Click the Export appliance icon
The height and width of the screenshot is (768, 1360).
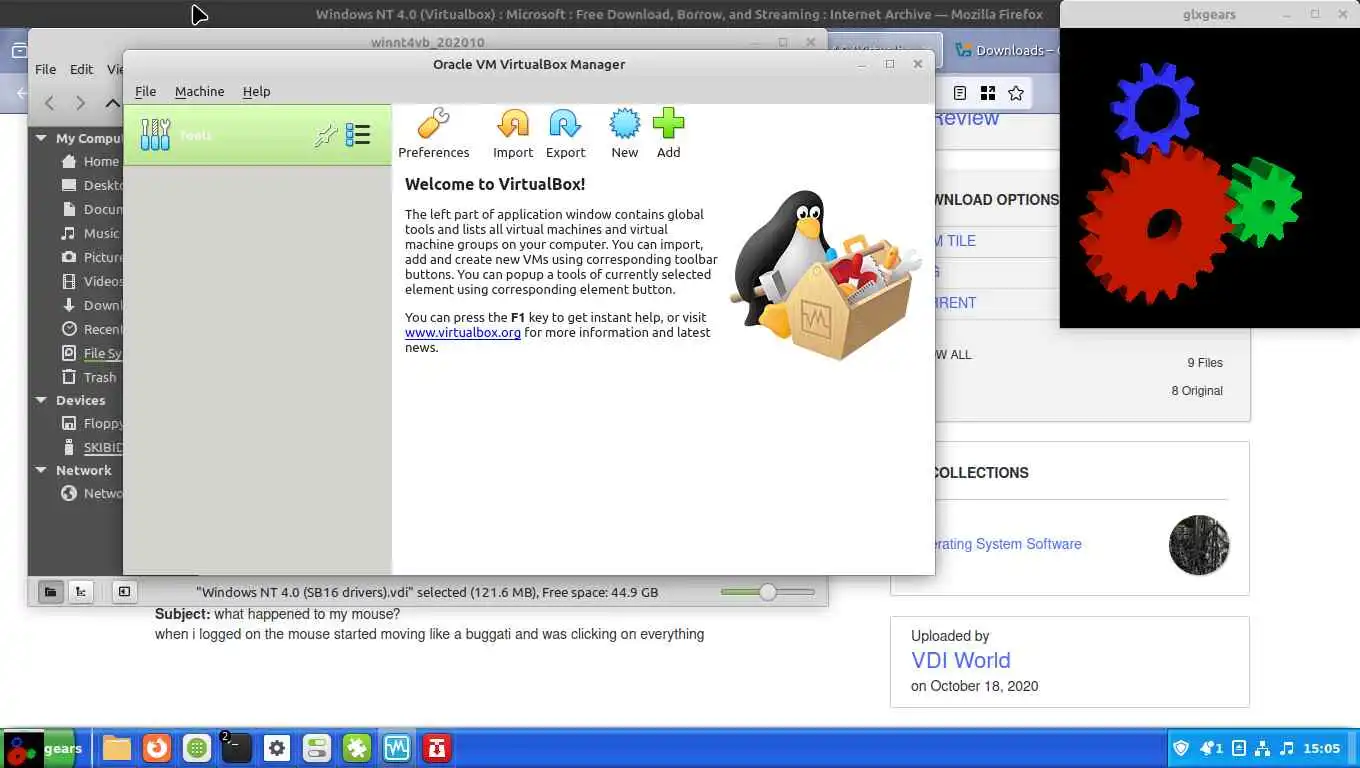pos(565,124)
